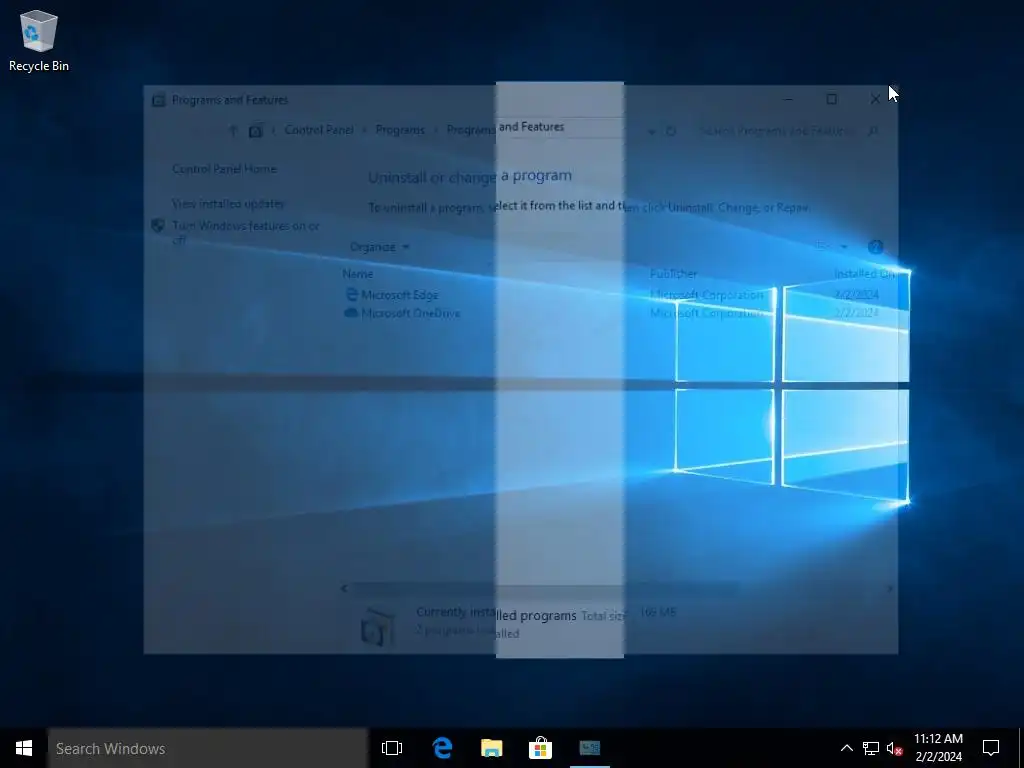Click the Programs breadcrumb segment
Screen dimensions: 1024x768
(x=400, y=130)
